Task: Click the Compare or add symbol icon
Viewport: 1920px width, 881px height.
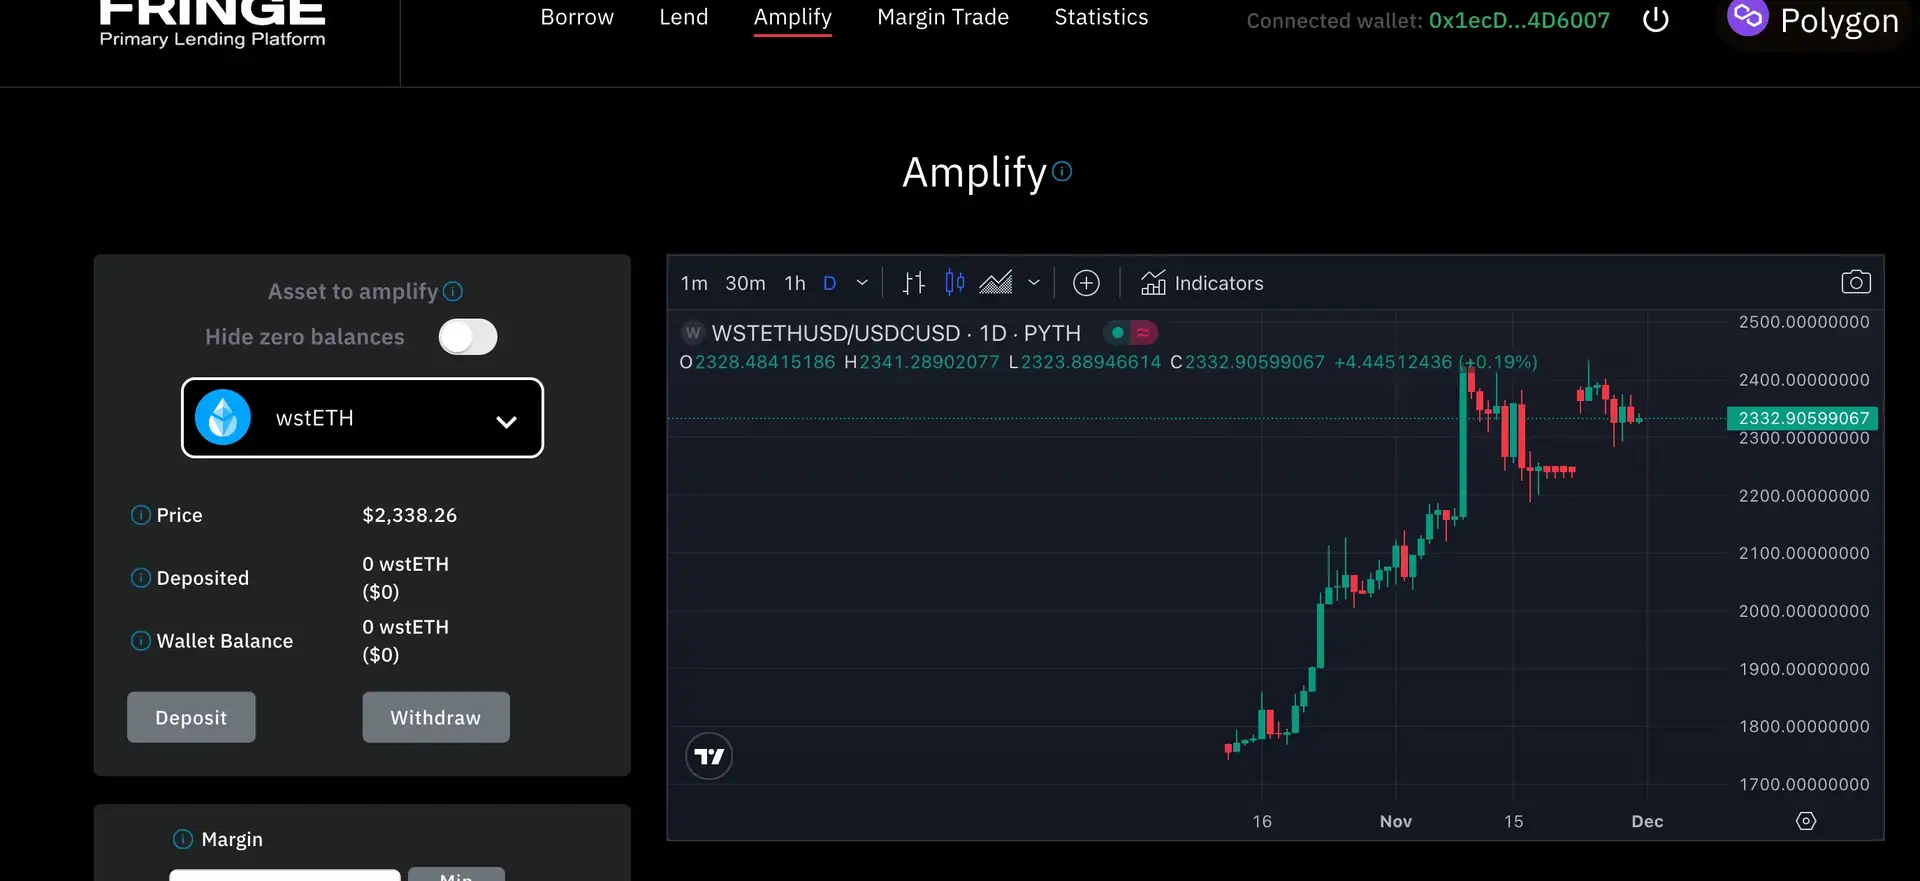Action: click(1086, 283)
